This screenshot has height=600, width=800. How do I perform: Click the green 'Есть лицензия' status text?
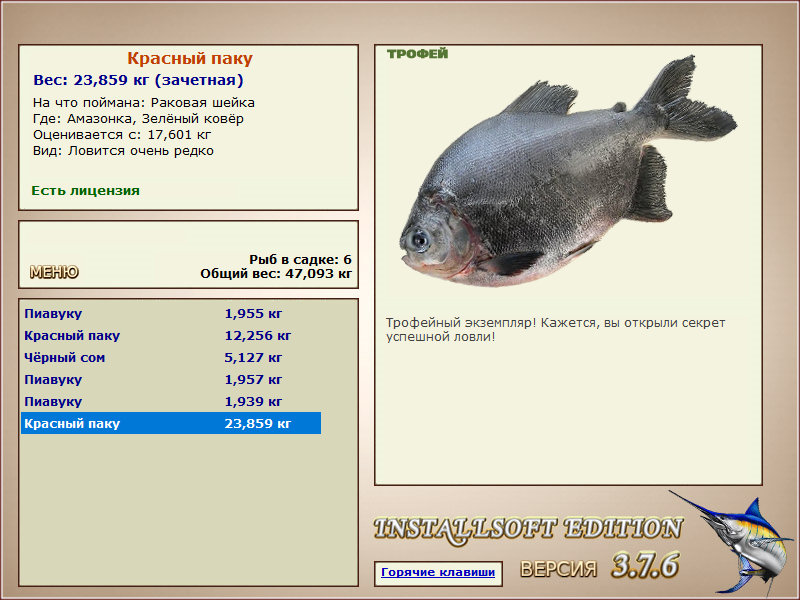click(86, 190)
